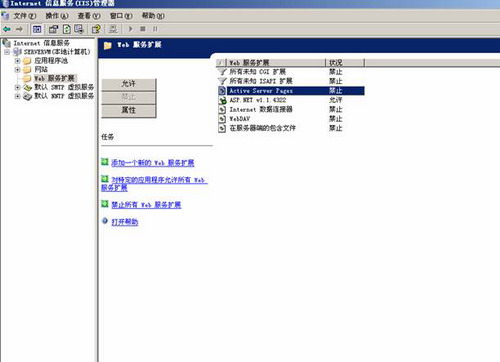Click the Back arrow toolbar icon
Image resolution: width=500 pixels, height=362 pixels.
point(7,29)
